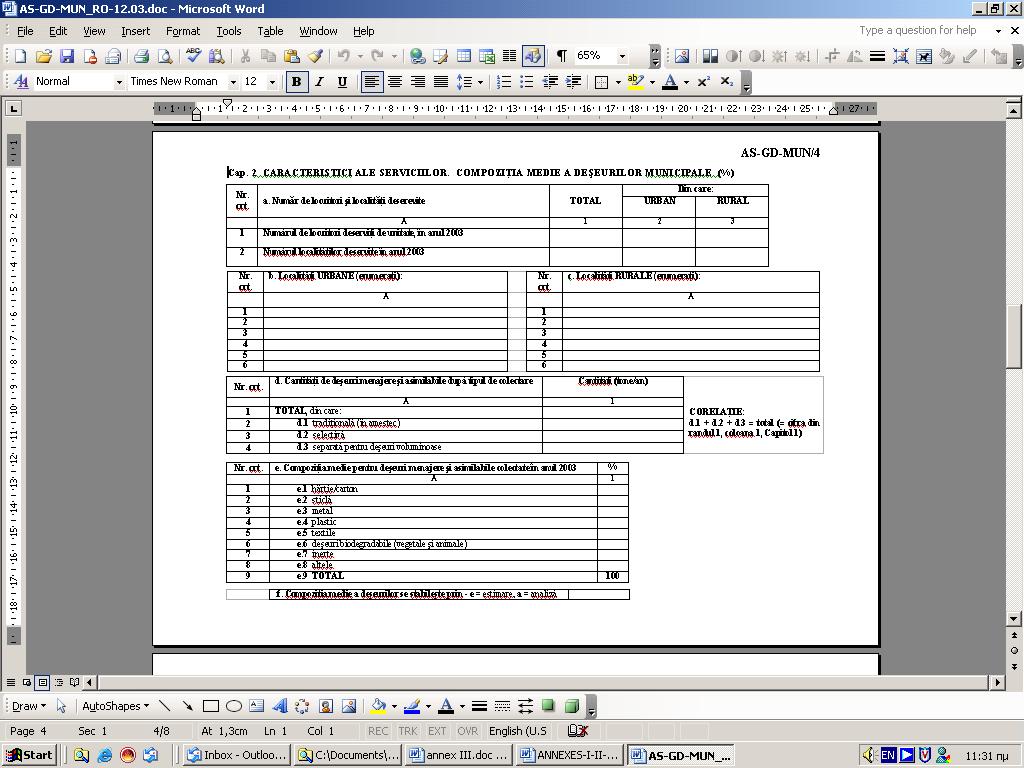
Task: Choose the Select Objects pointer tool
Action: tap(61, 706)
